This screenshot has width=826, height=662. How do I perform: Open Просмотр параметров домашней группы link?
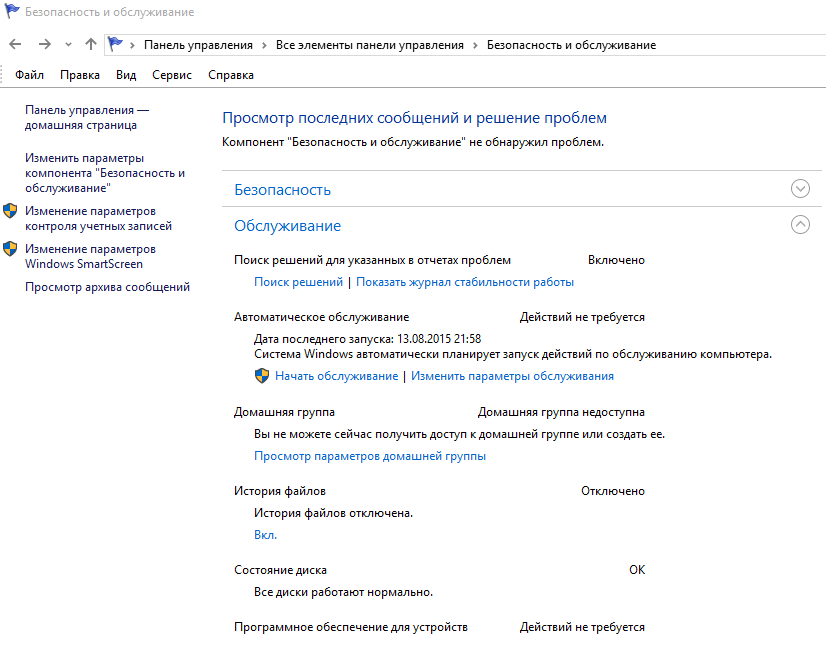click(x=370, y=456)
